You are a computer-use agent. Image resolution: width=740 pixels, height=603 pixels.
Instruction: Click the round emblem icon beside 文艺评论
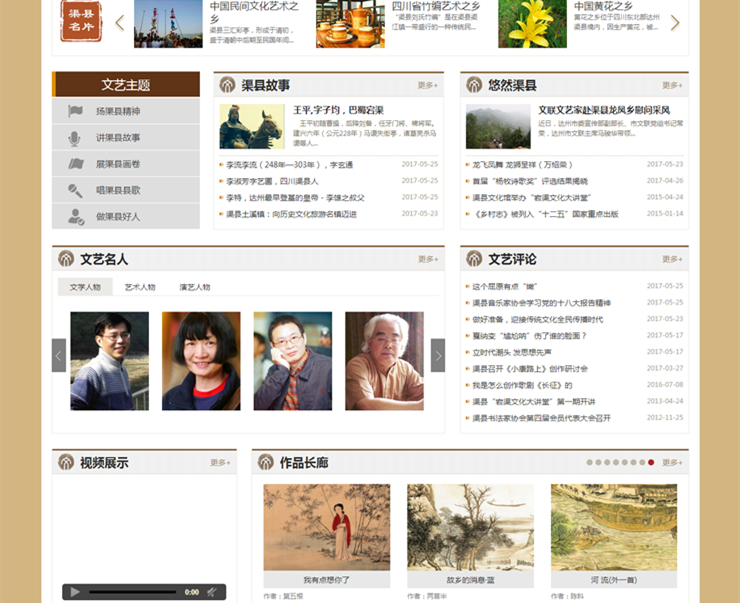[474, 259]
